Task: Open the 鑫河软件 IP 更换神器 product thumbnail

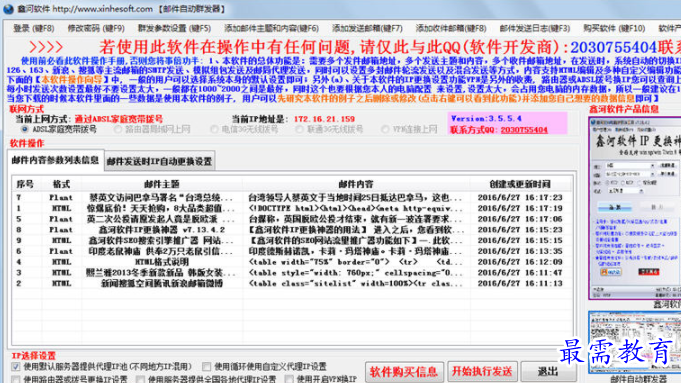Action: [x=635, y=208]
